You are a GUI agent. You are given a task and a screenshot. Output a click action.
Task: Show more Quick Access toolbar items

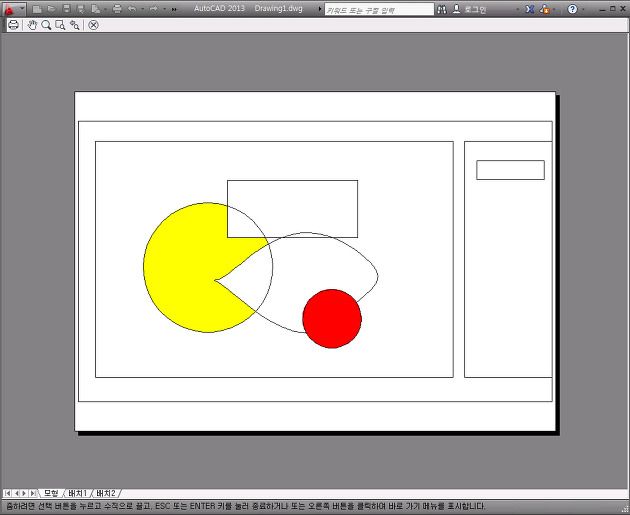(174, 9)
